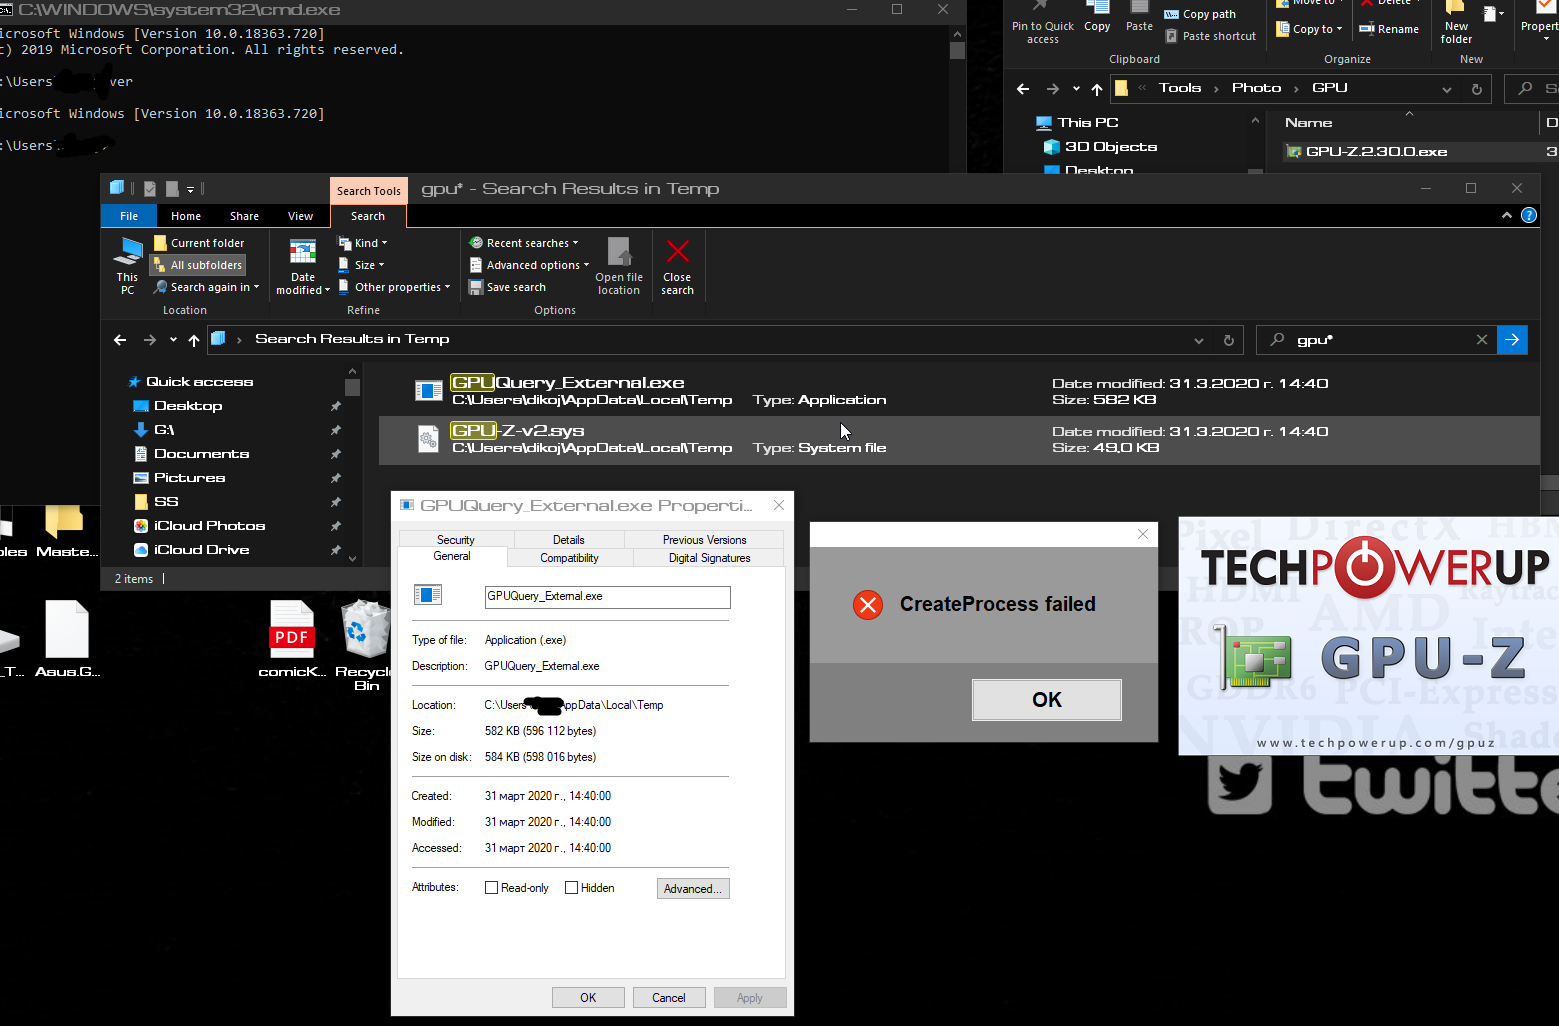Open Quick access in navigation pane

pos(199,382)
